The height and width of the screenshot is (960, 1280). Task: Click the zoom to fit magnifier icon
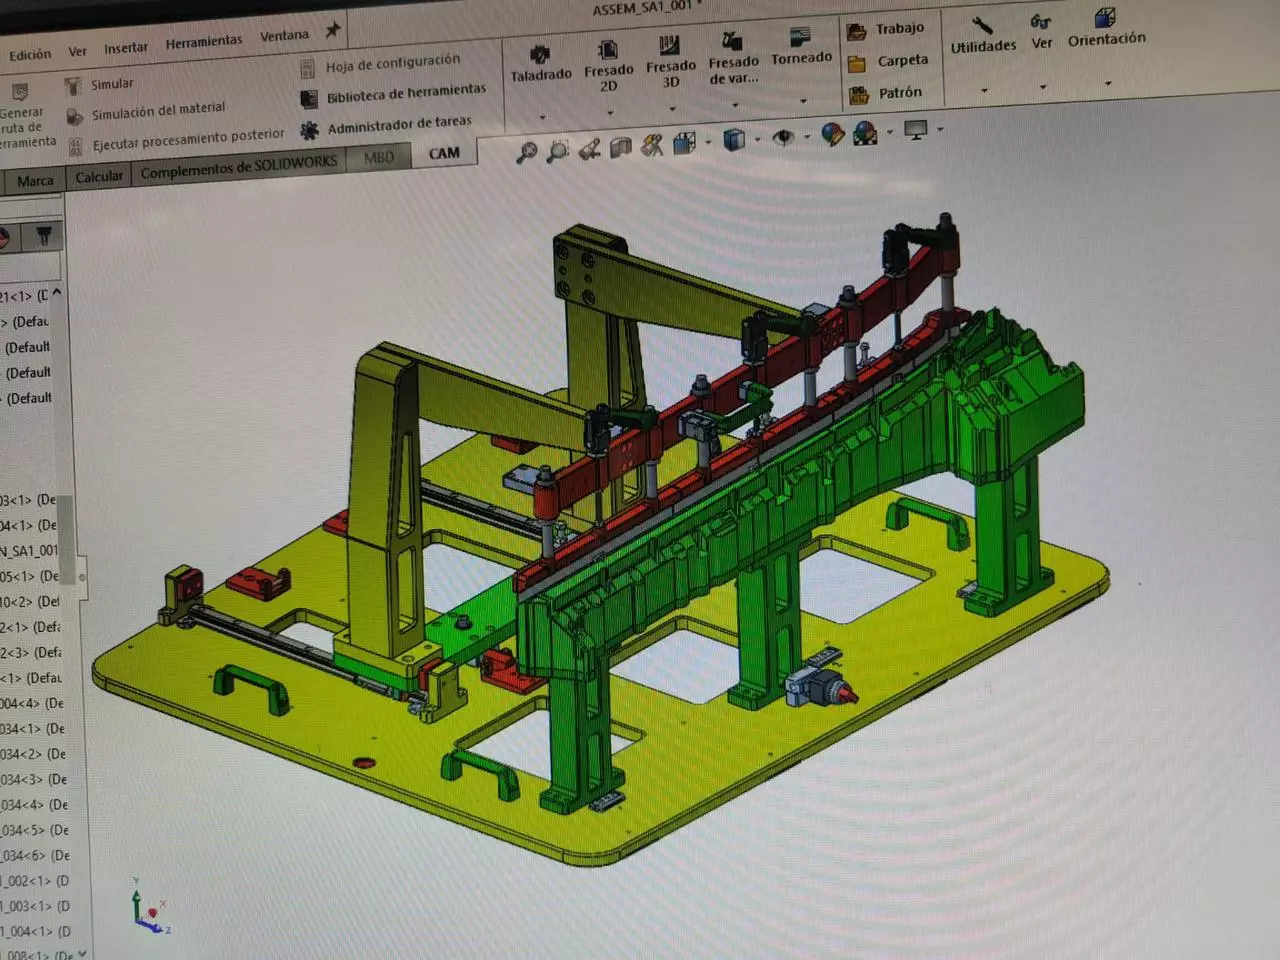tap(526, 152)
